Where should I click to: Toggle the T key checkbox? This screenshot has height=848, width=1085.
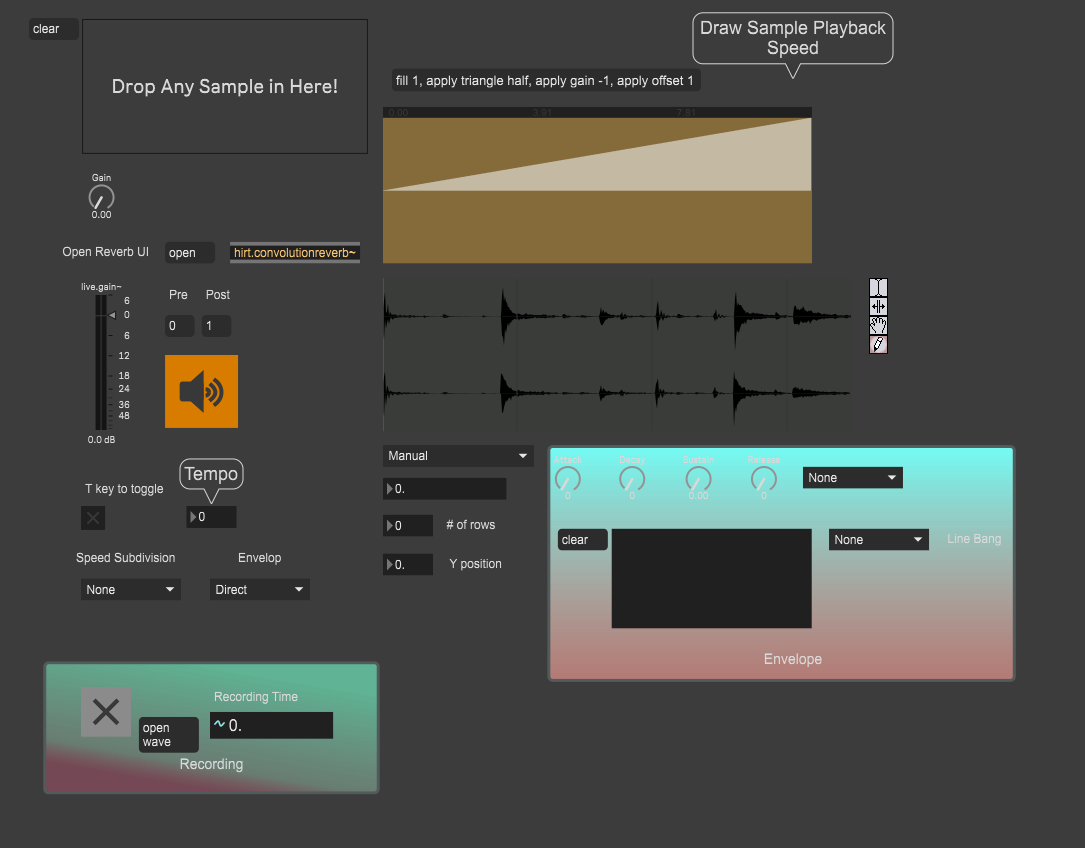(x=92, y=518)
